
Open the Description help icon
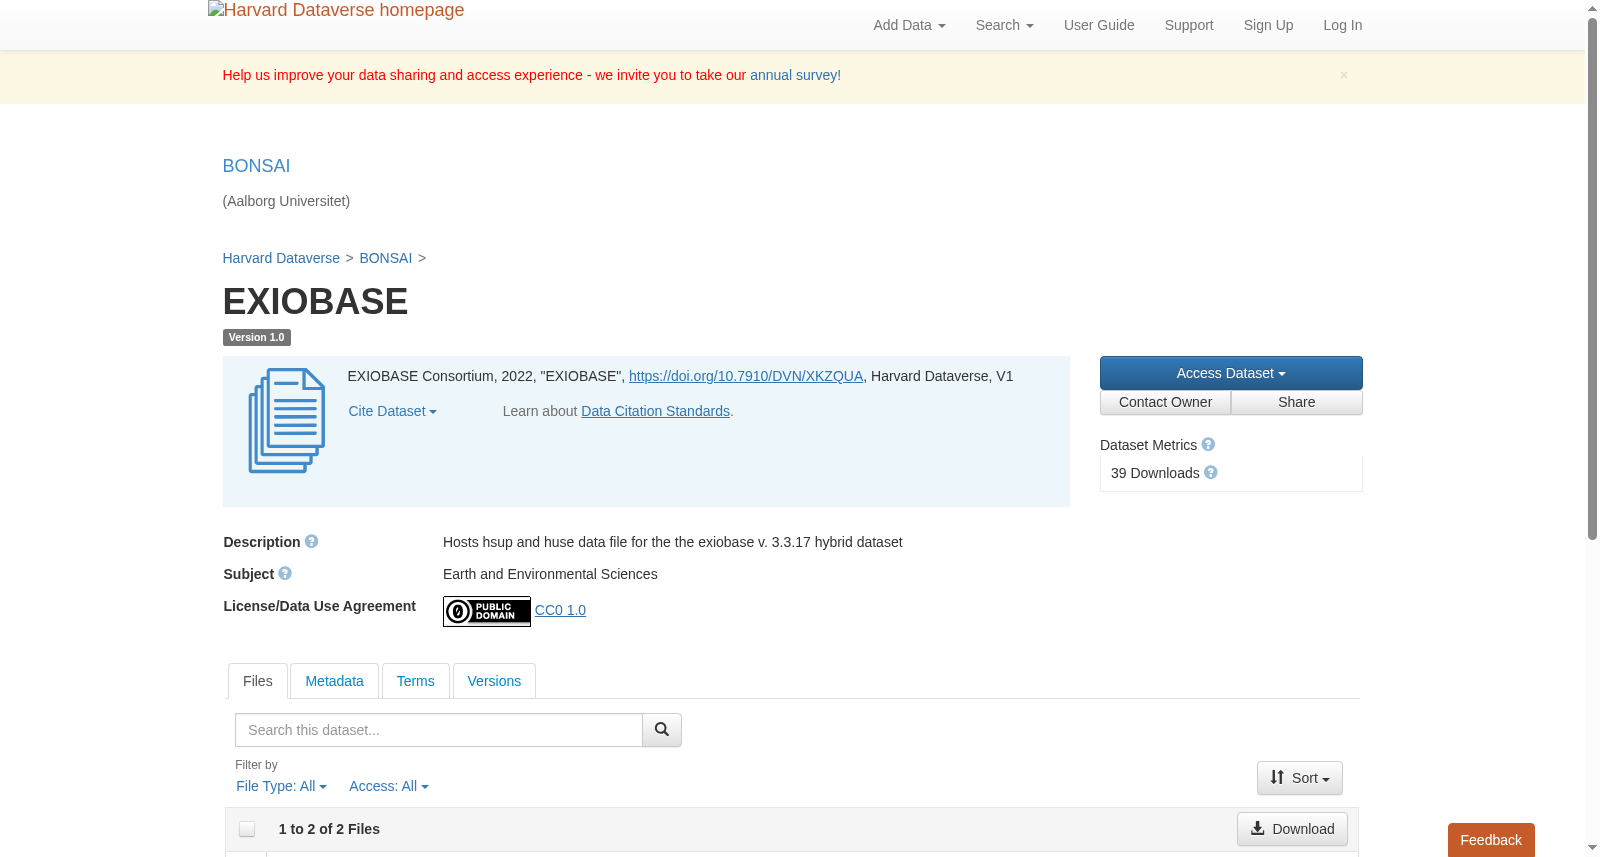point(311,541)
